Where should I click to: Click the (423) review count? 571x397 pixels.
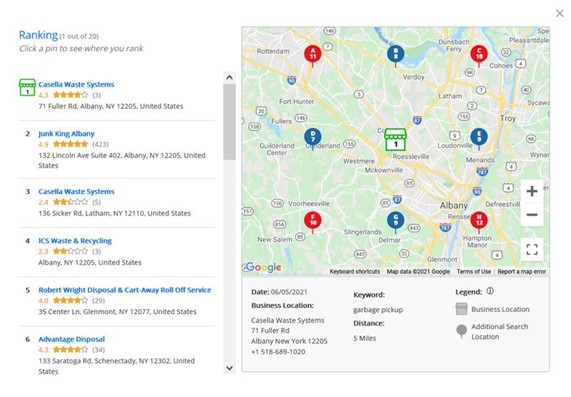[x=101, y=144]
